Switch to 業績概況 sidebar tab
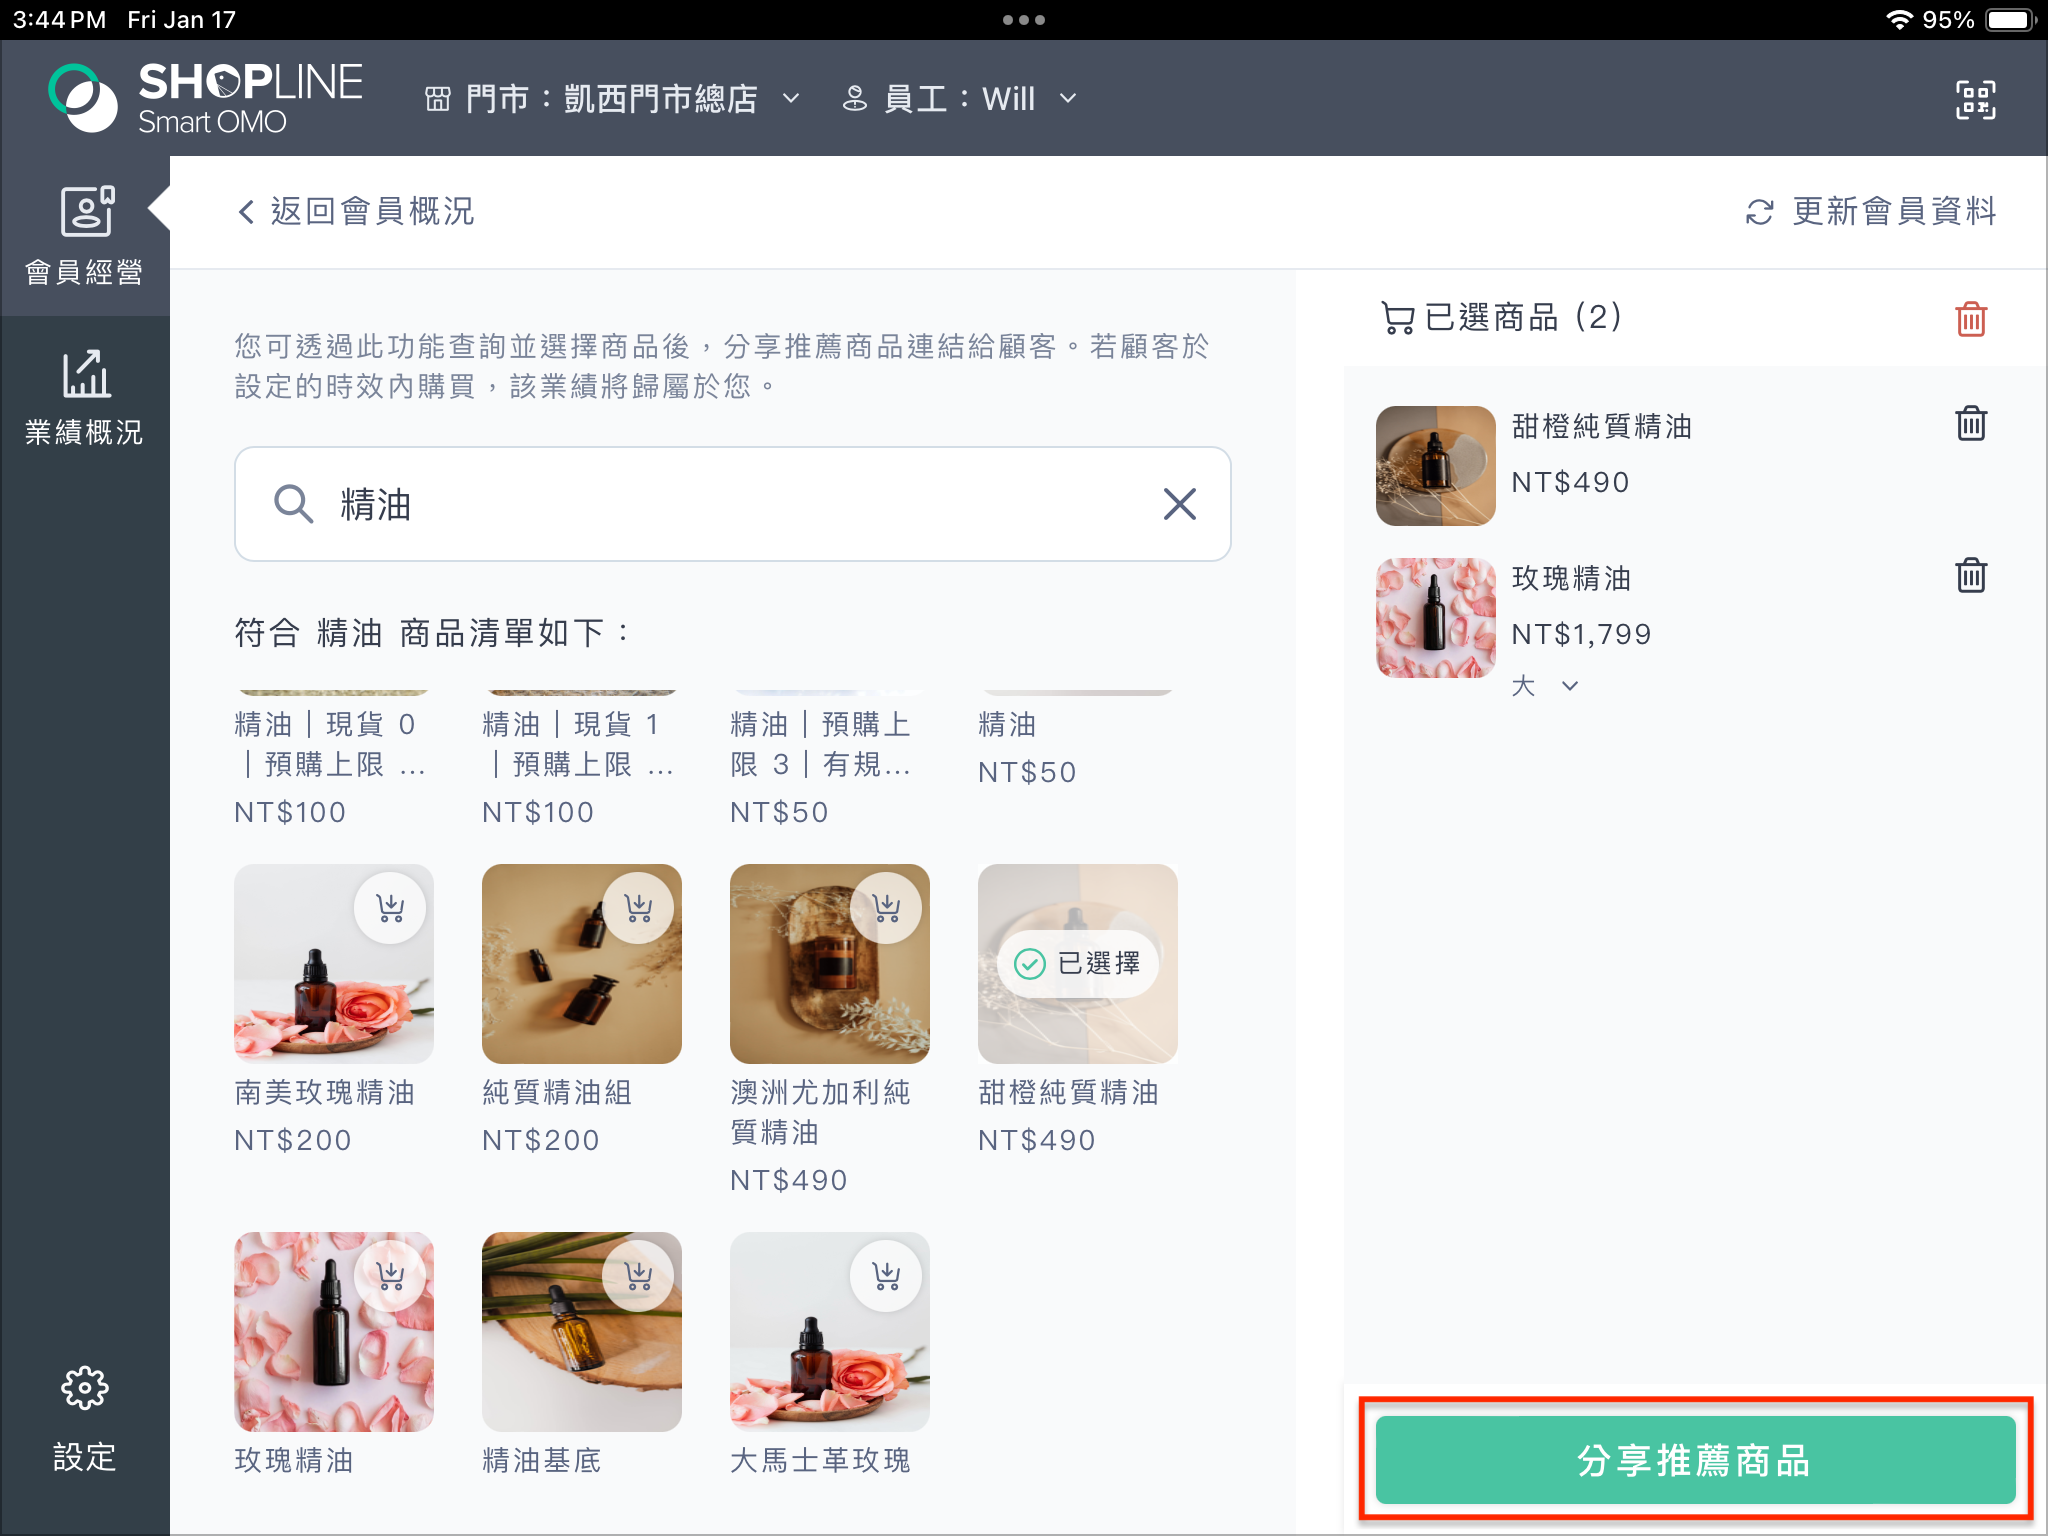The width and height of the screenshot is (2048, 1536). tap(85, 397)
